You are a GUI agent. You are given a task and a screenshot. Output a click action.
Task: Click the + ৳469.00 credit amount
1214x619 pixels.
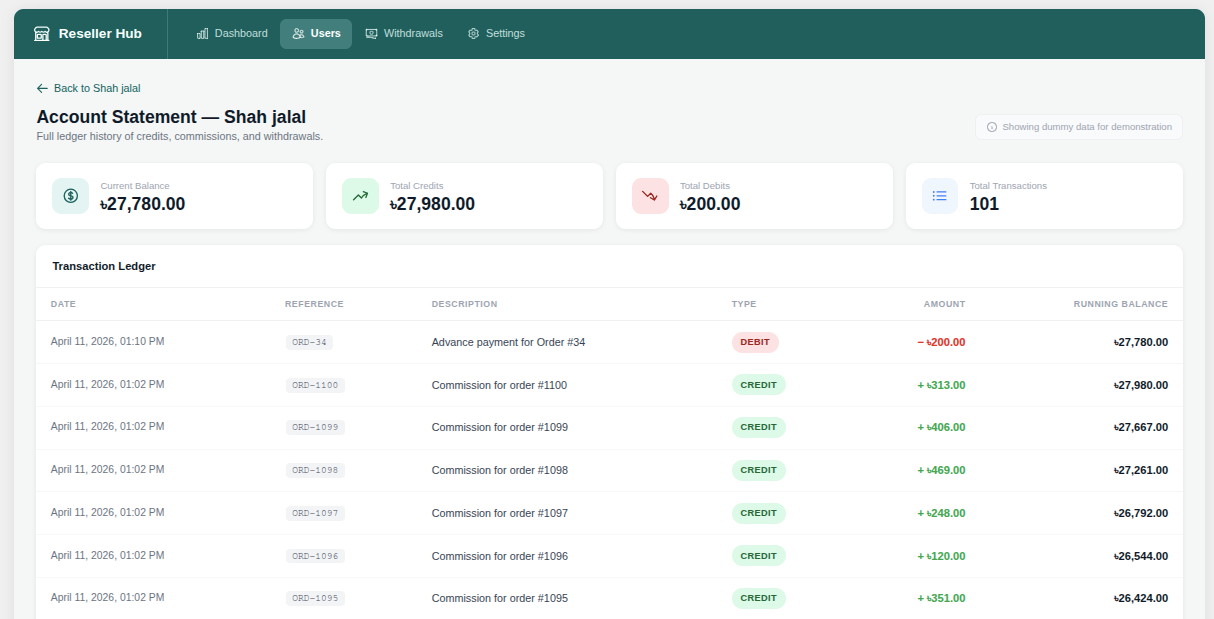941,470
